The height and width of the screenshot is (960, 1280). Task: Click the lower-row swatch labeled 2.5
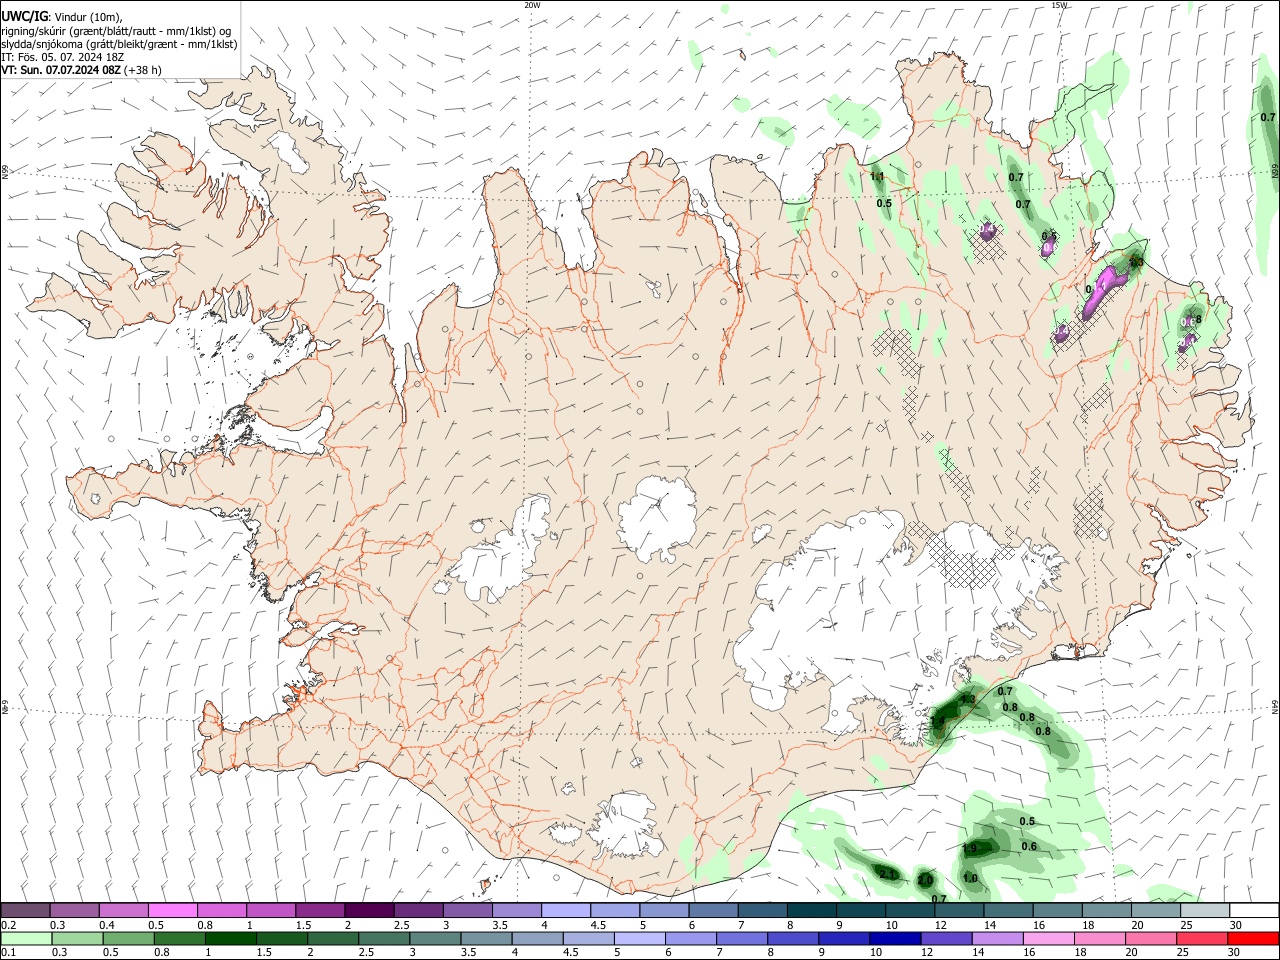pos(383,939)
